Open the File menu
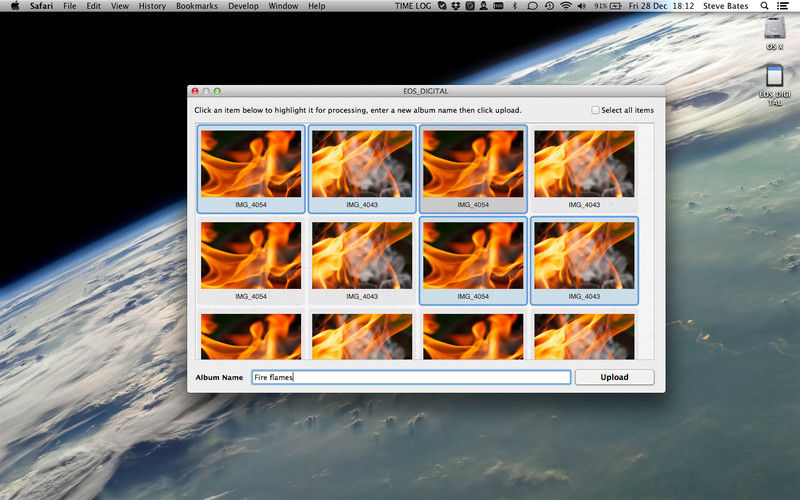The width and height of the screenshot is (800, 500). pos(70,6)
